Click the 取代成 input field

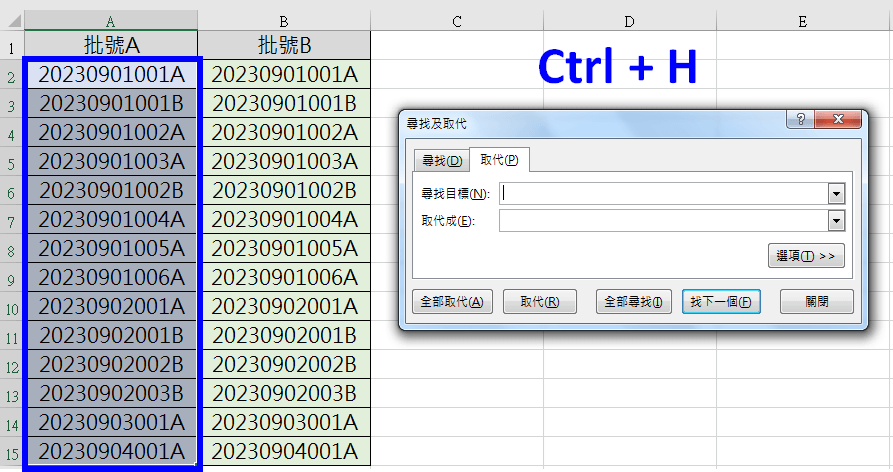click(663, 221)
